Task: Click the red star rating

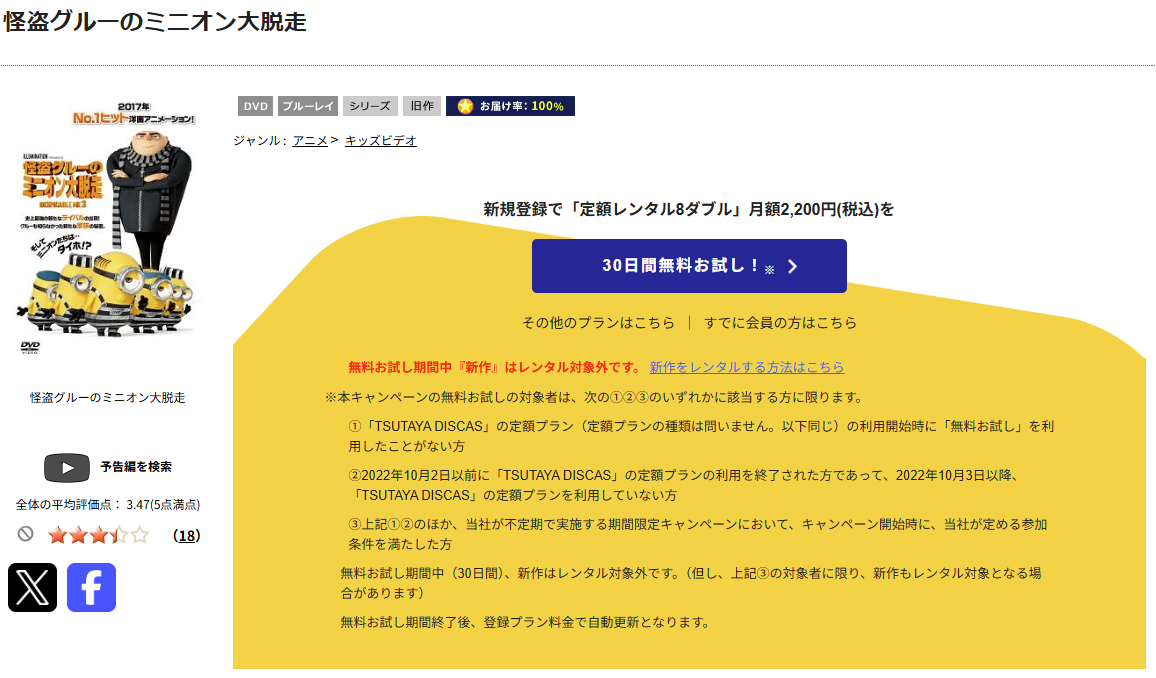Action: click(98, 535)
